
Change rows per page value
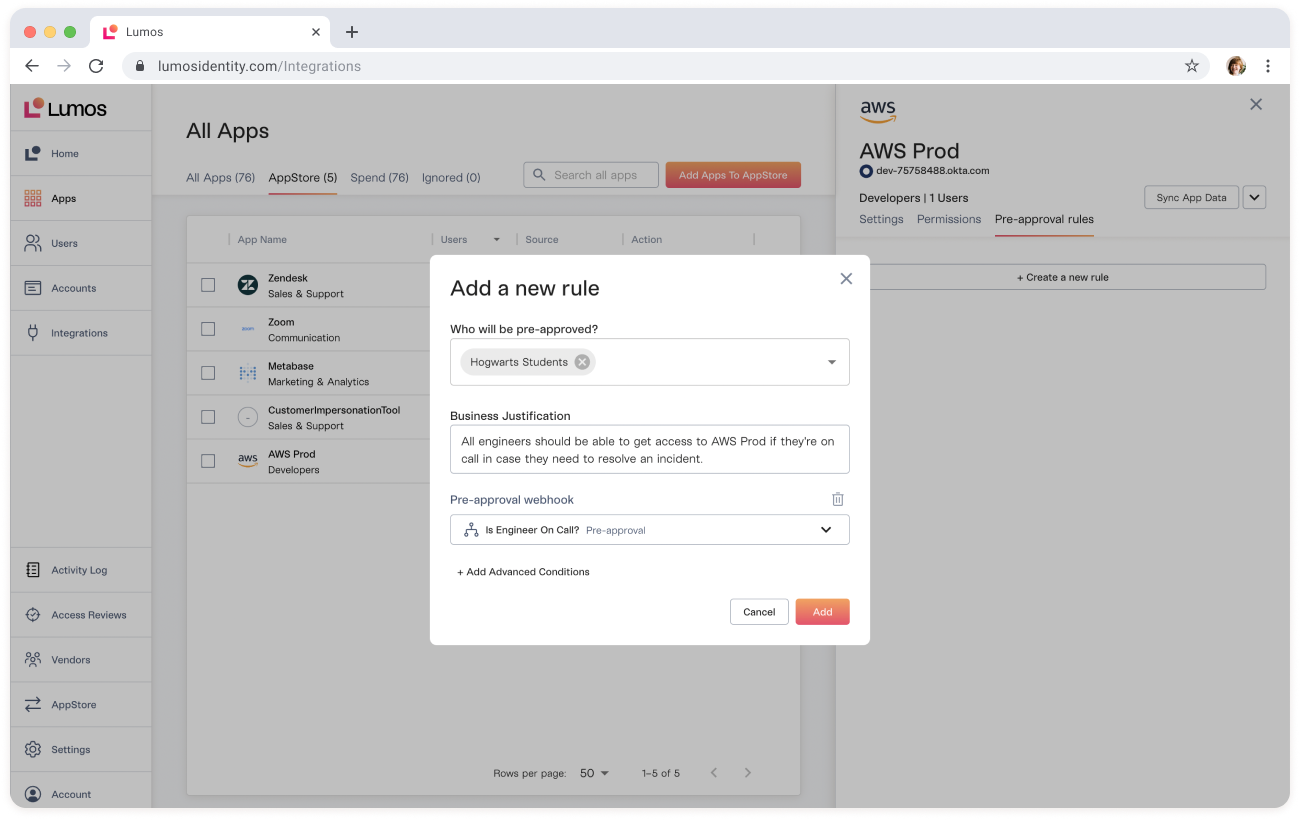click(594, 773)
